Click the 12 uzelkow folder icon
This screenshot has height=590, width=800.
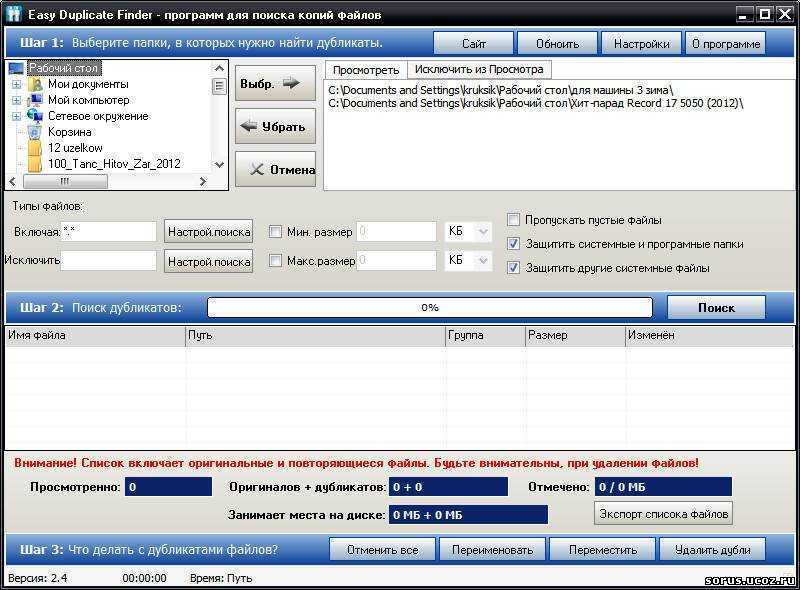[x=35, y=148]
